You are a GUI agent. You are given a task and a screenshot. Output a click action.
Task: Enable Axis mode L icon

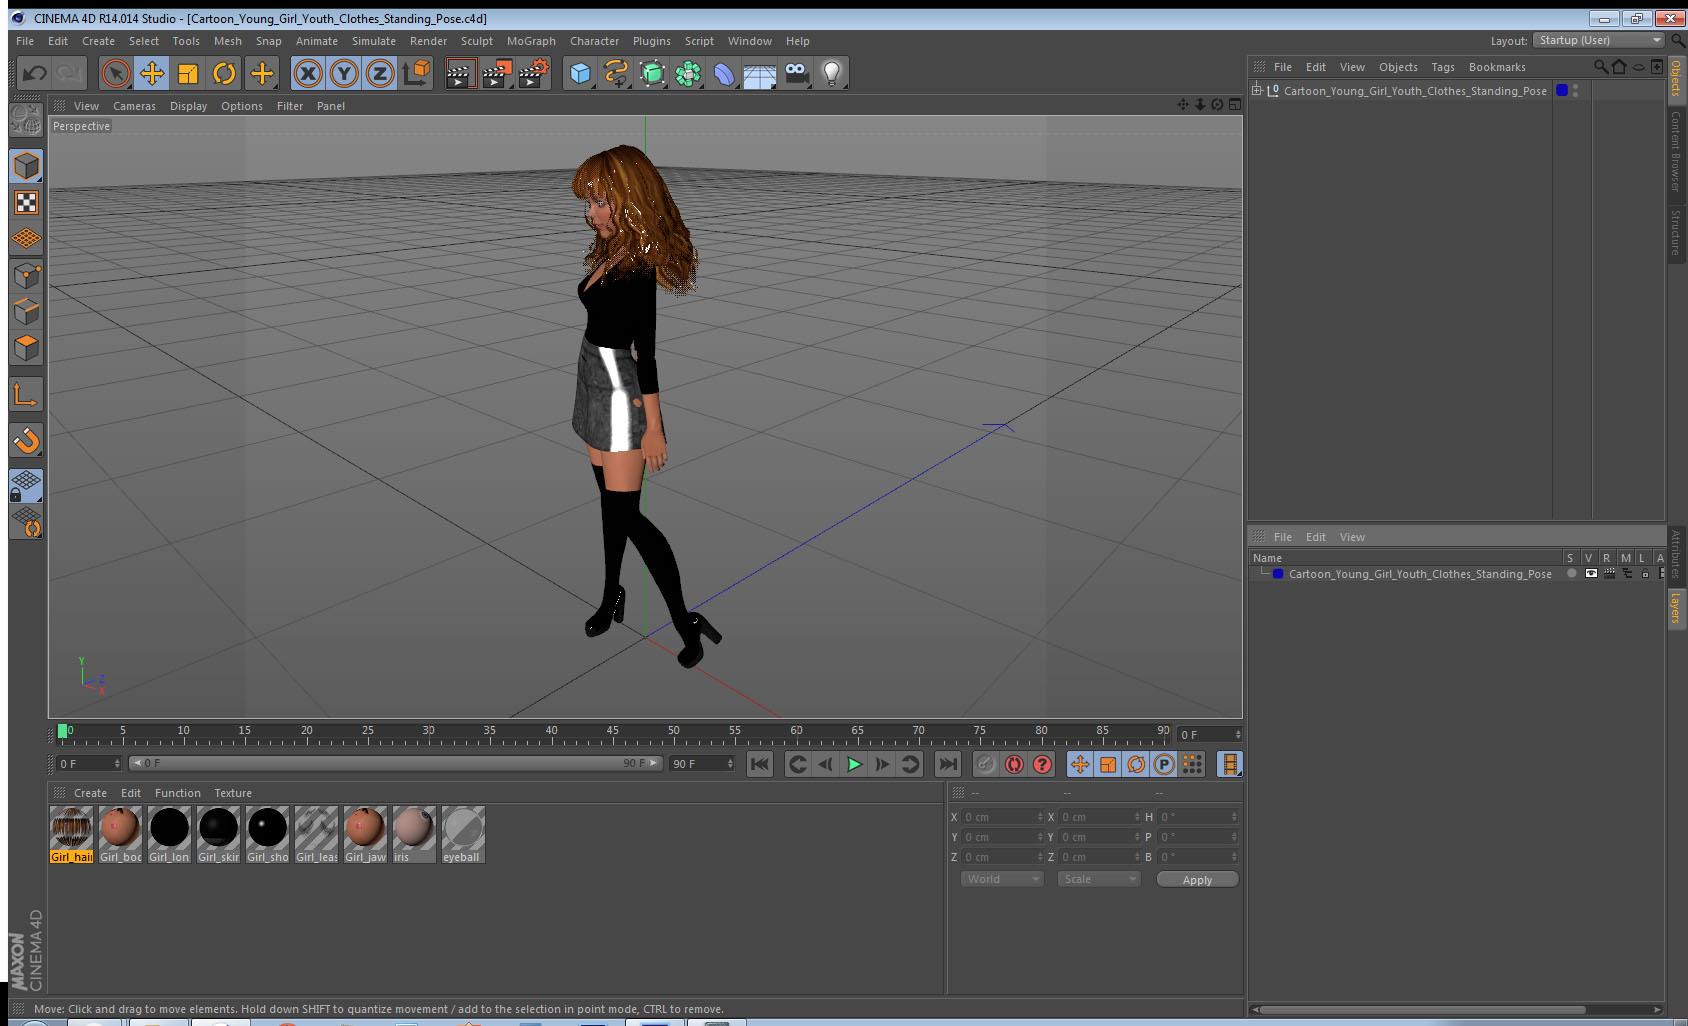tap(26, 395)
